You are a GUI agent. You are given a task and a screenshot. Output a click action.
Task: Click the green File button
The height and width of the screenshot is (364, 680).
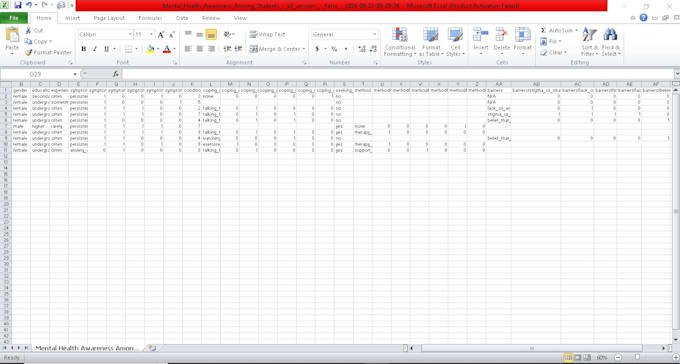coord(14,18)
